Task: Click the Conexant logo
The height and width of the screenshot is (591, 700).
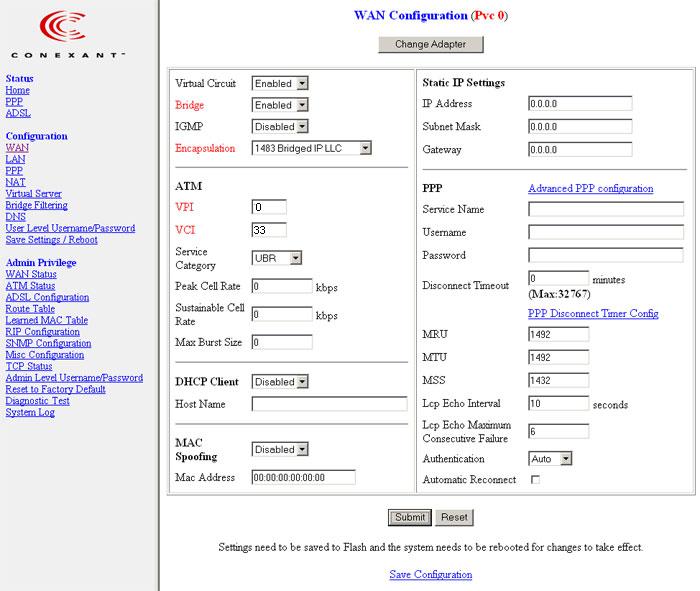Action: click(67, 35)
